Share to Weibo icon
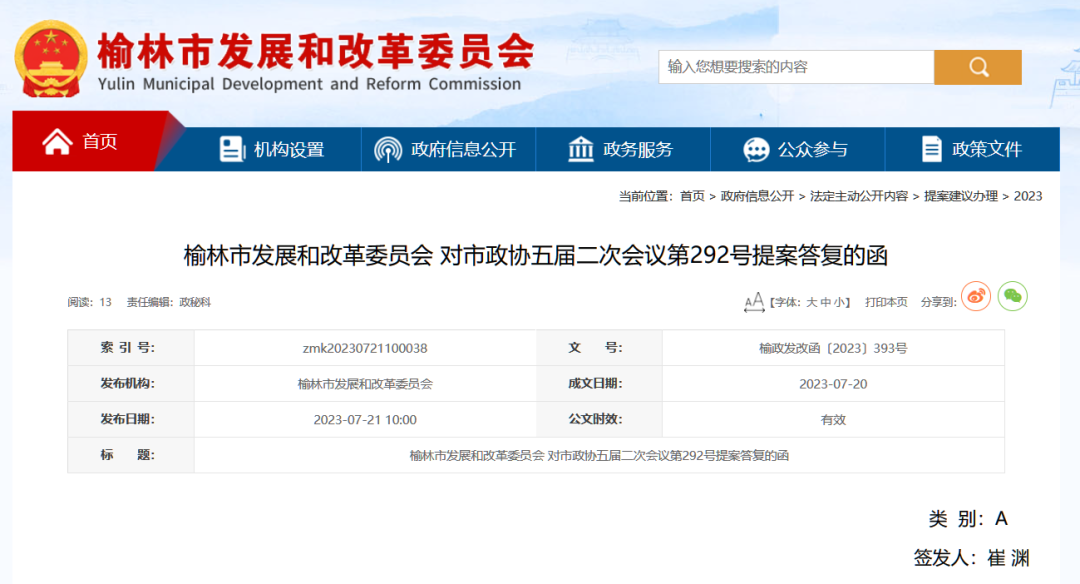Image resolution: width=1080 pixels, height=584 pixels. pyautogui.click(x=976, y=297)
